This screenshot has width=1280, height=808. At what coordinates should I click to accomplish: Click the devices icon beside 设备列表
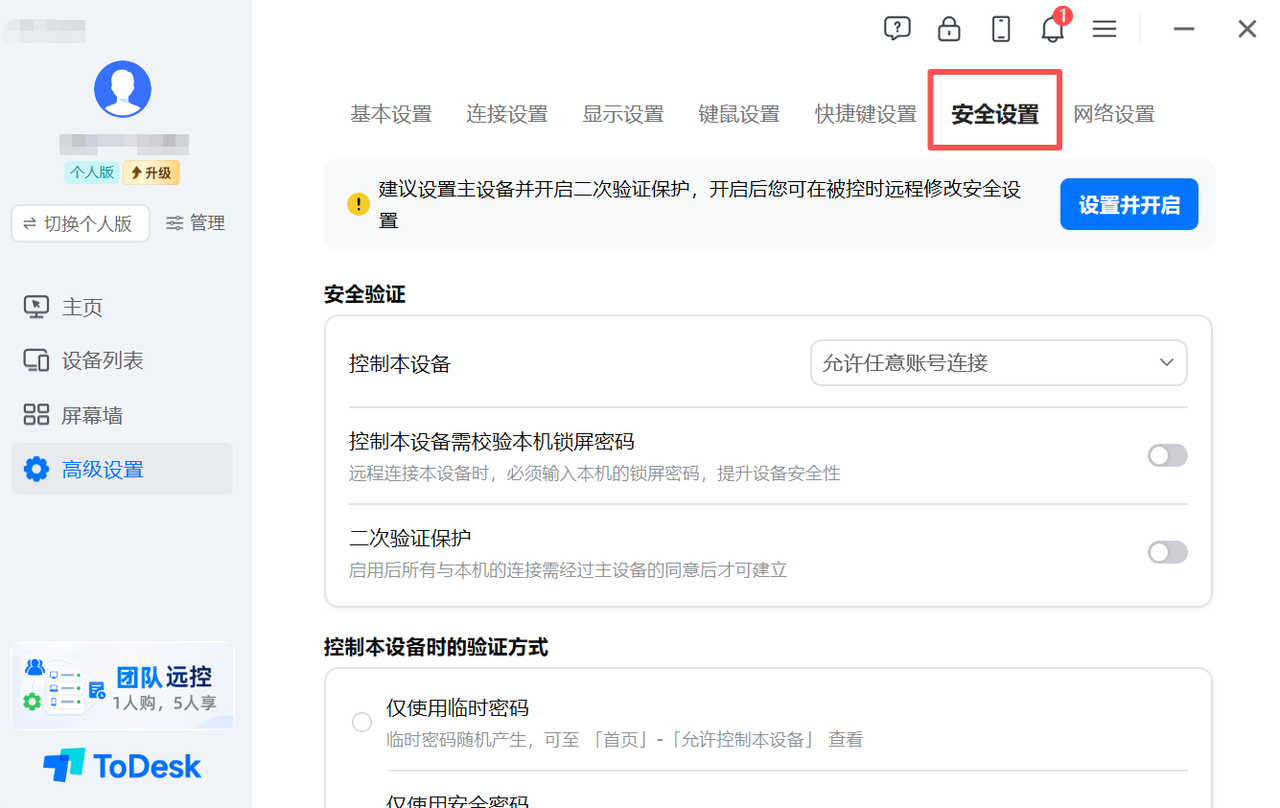[x=36, y=361]
